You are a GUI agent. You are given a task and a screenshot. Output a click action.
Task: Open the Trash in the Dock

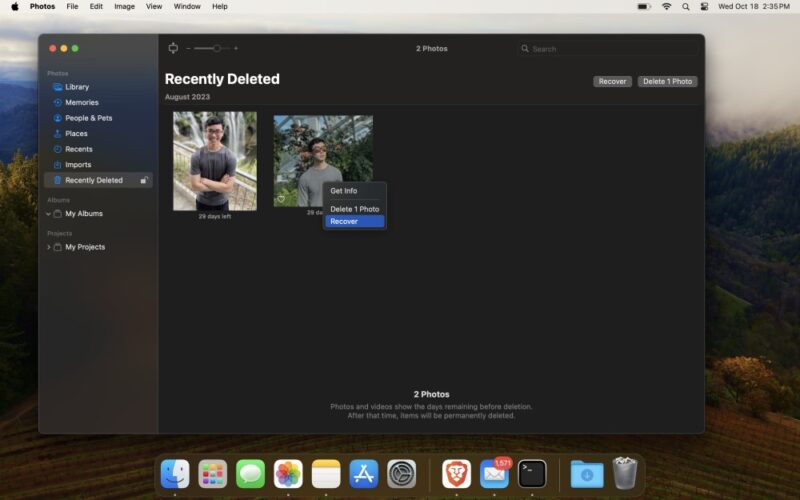[624, 473]
